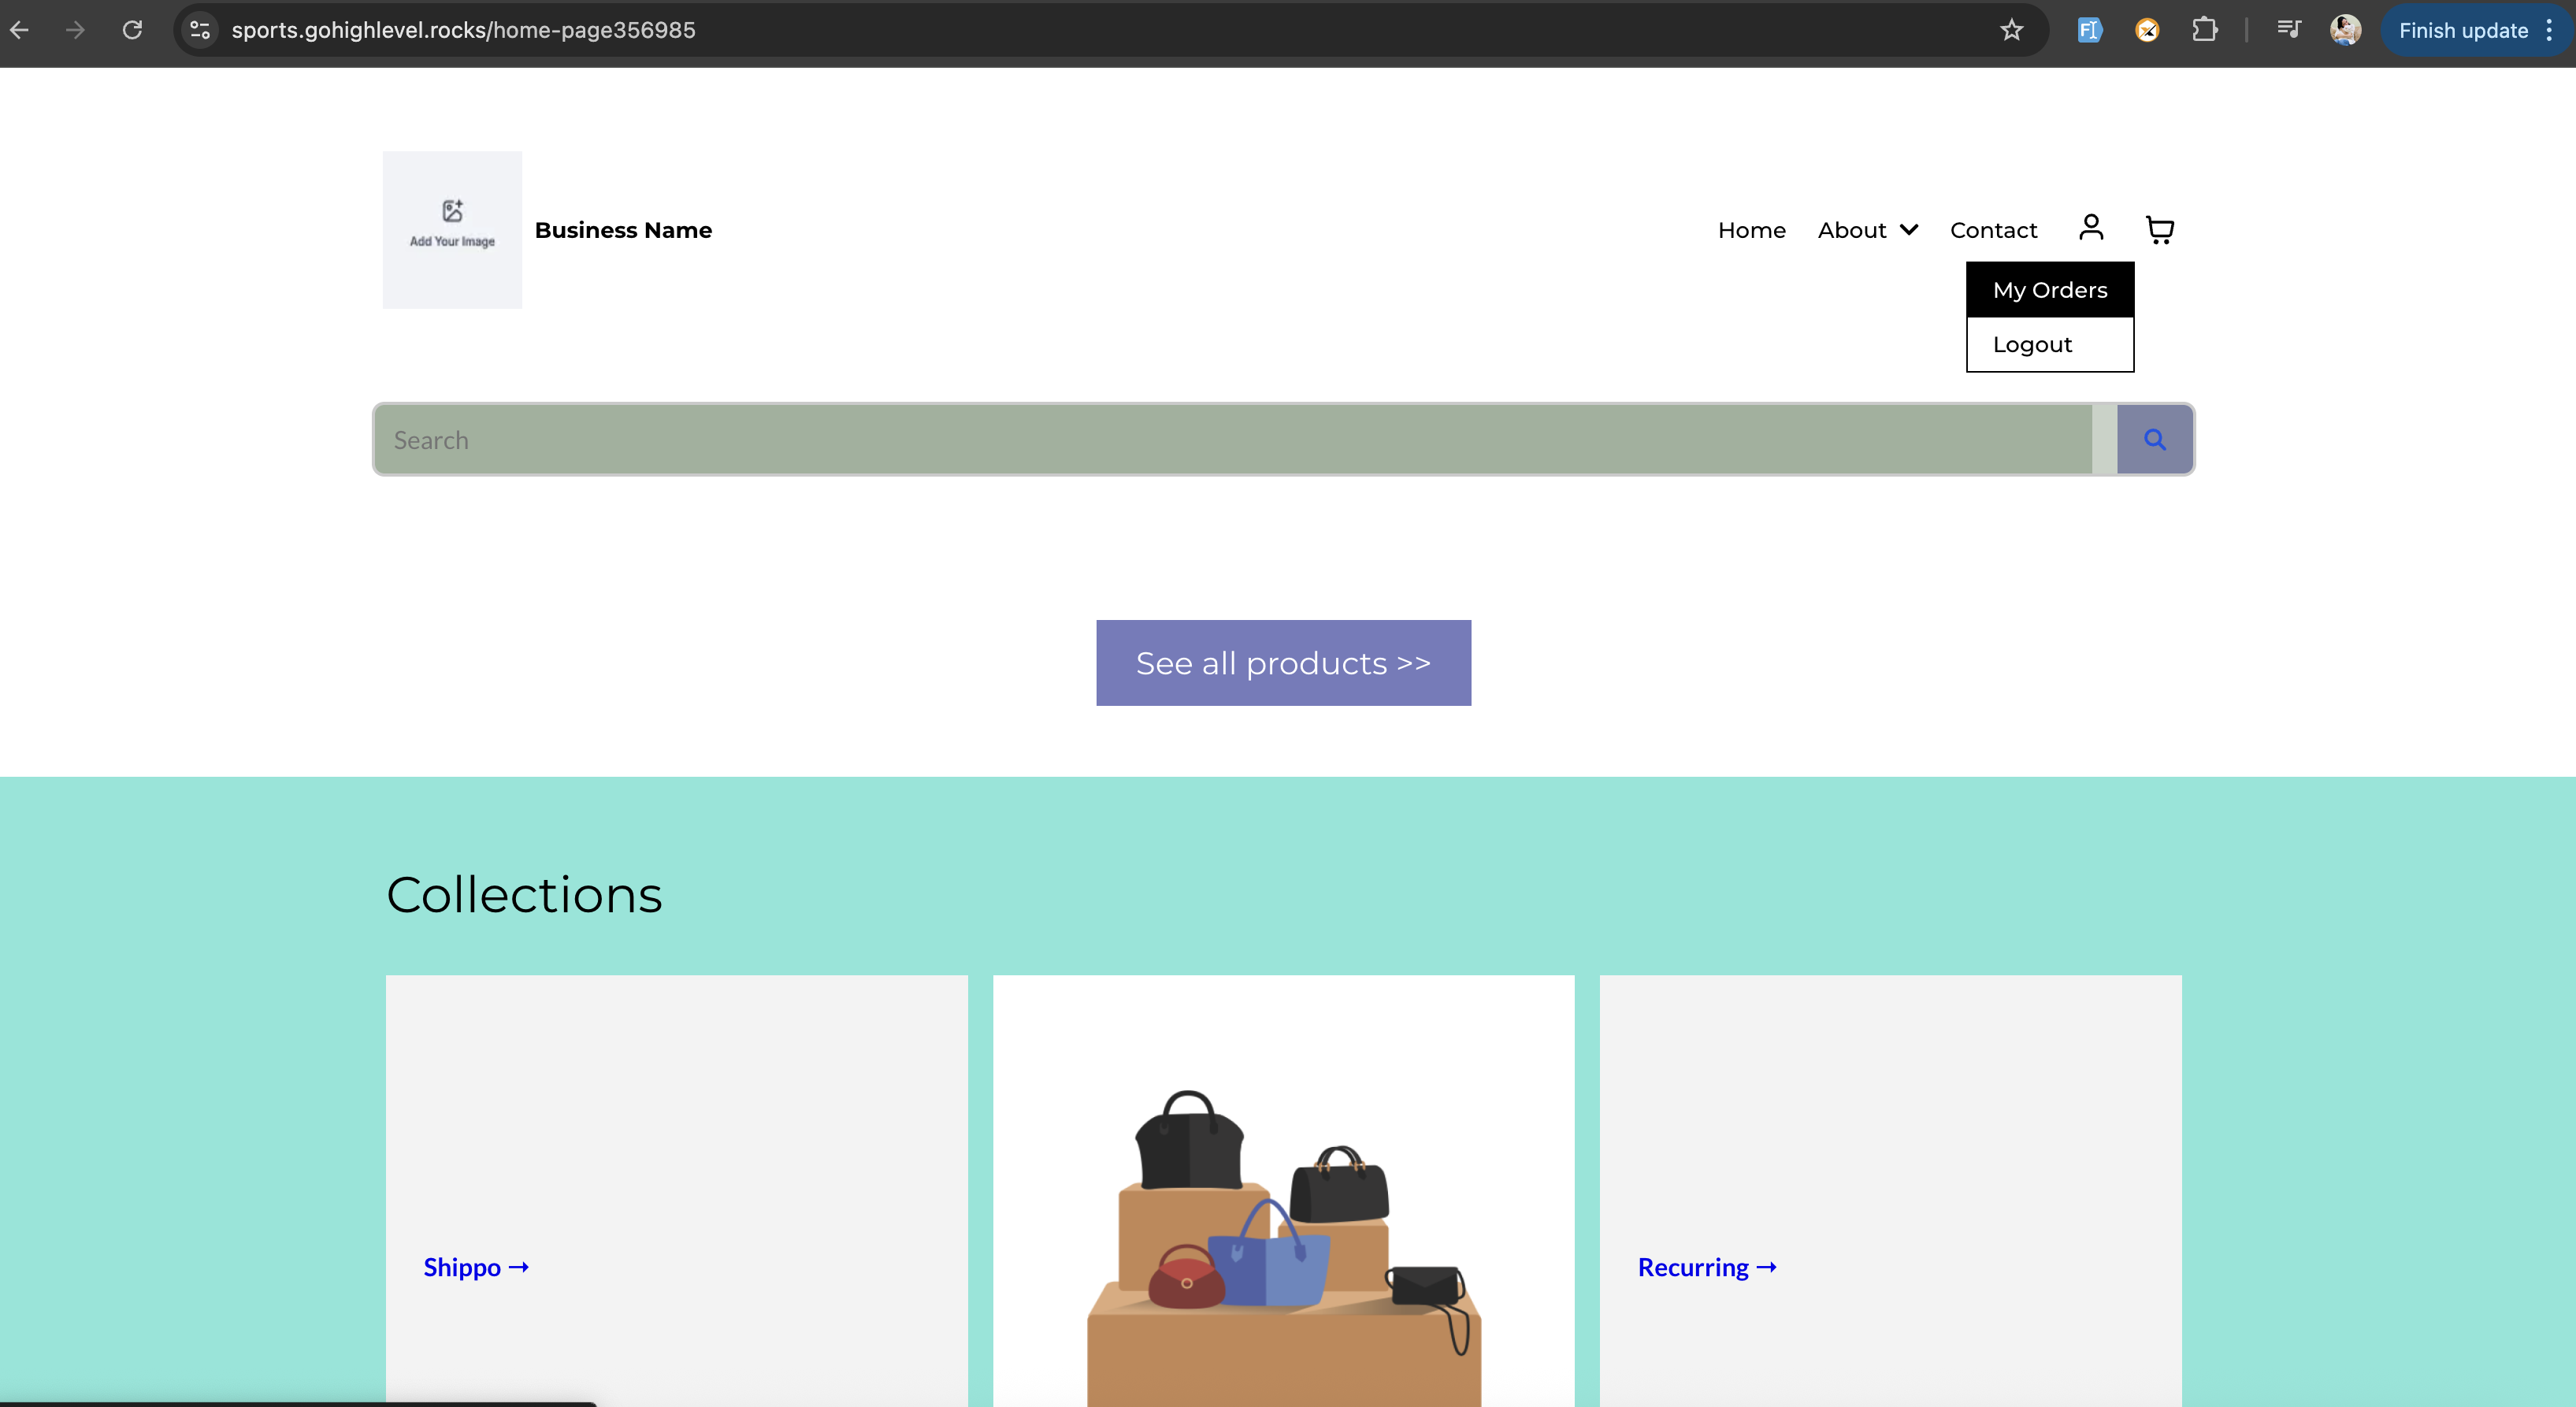The width and height of the screenshot is (2576, 1407).
Task: Open site information icon in address bar
Action: [x=200, y=30]
